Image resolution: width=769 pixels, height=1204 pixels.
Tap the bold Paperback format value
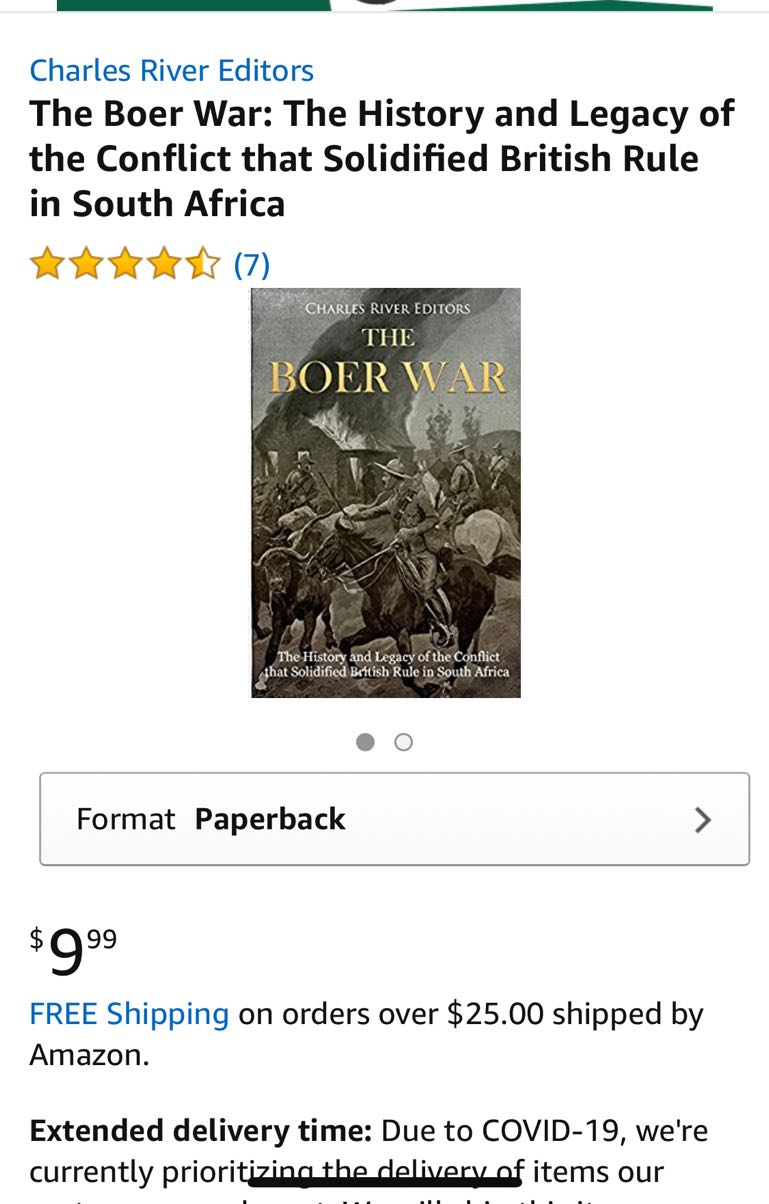pos(270,819)
